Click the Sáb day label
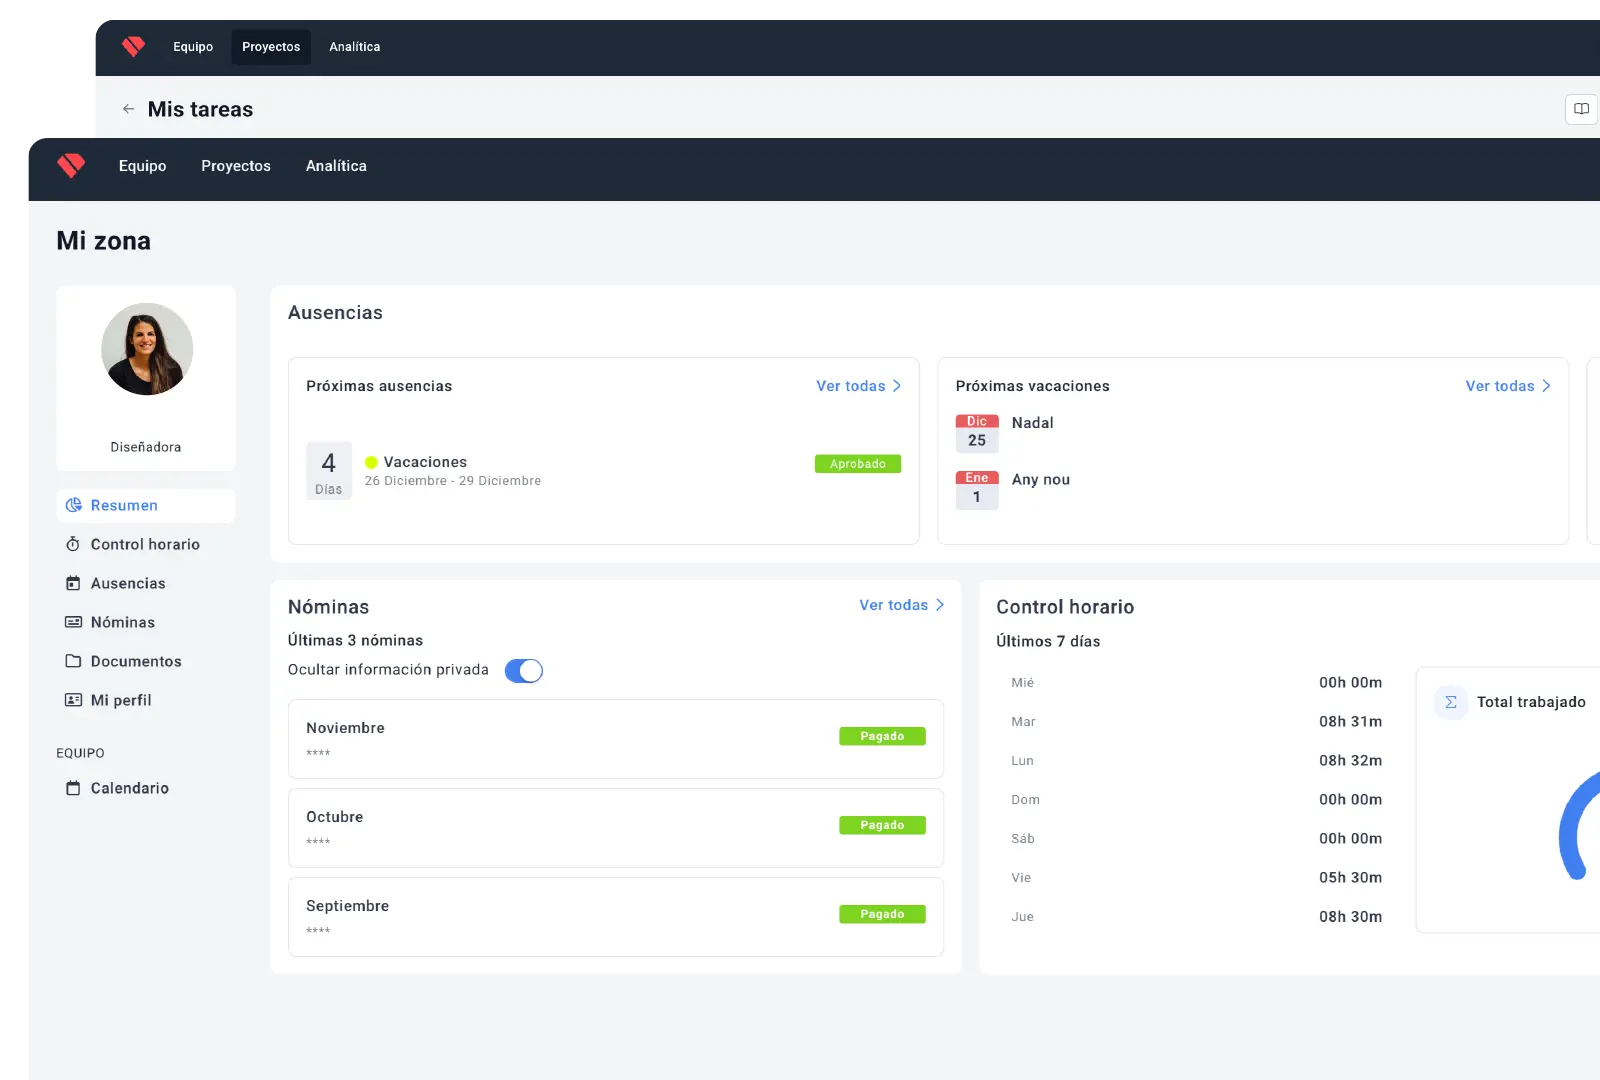1600x1080 pixels. click(x=1023, y=839)
